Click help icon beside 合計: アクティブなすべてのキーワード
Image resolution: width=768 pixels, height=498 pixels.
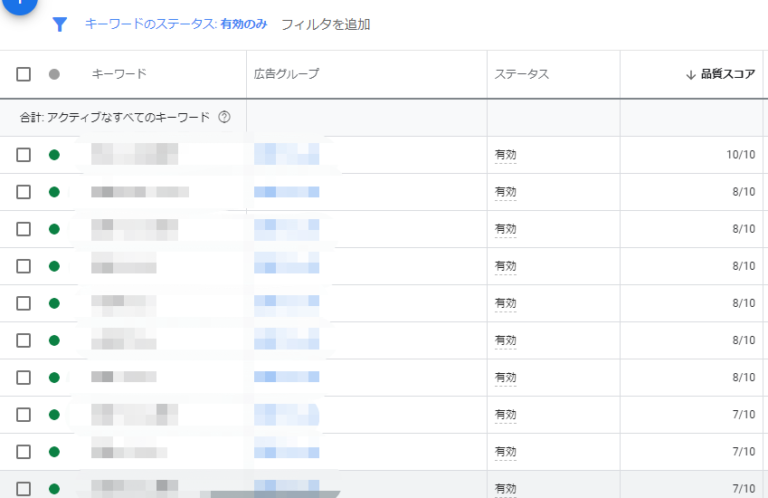pyautogui.click(x=224, y=117)
